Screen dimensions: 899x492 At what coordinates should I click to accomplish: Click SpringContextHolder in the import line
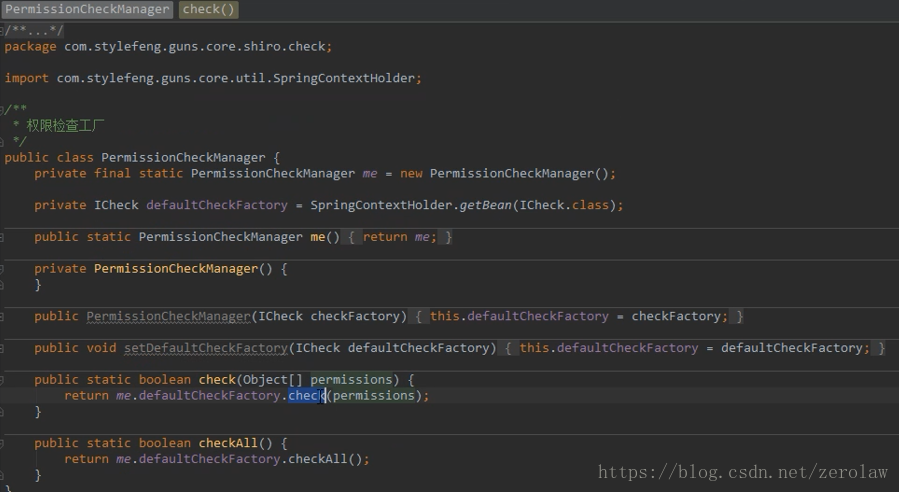pyautogui.click(x=343, y=78)
